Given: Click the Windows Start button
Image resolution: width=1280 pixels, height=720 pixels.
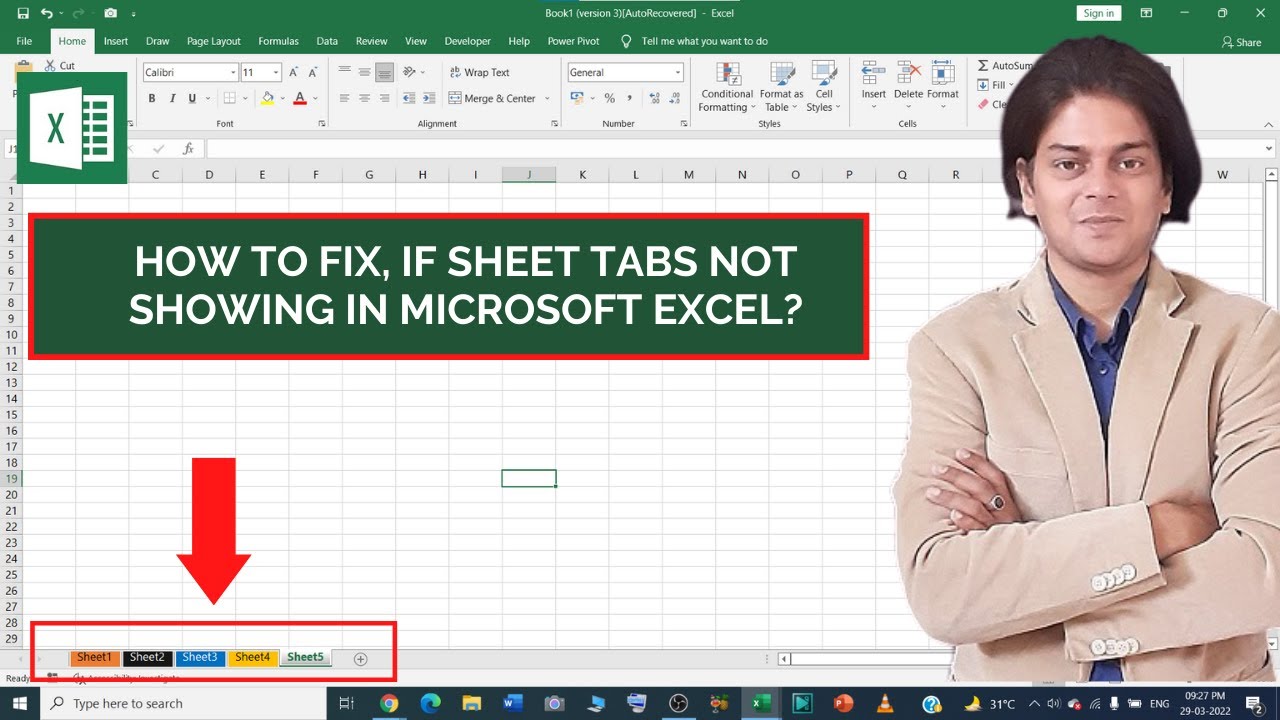Looking at the screenshot, I should [20, 704].
